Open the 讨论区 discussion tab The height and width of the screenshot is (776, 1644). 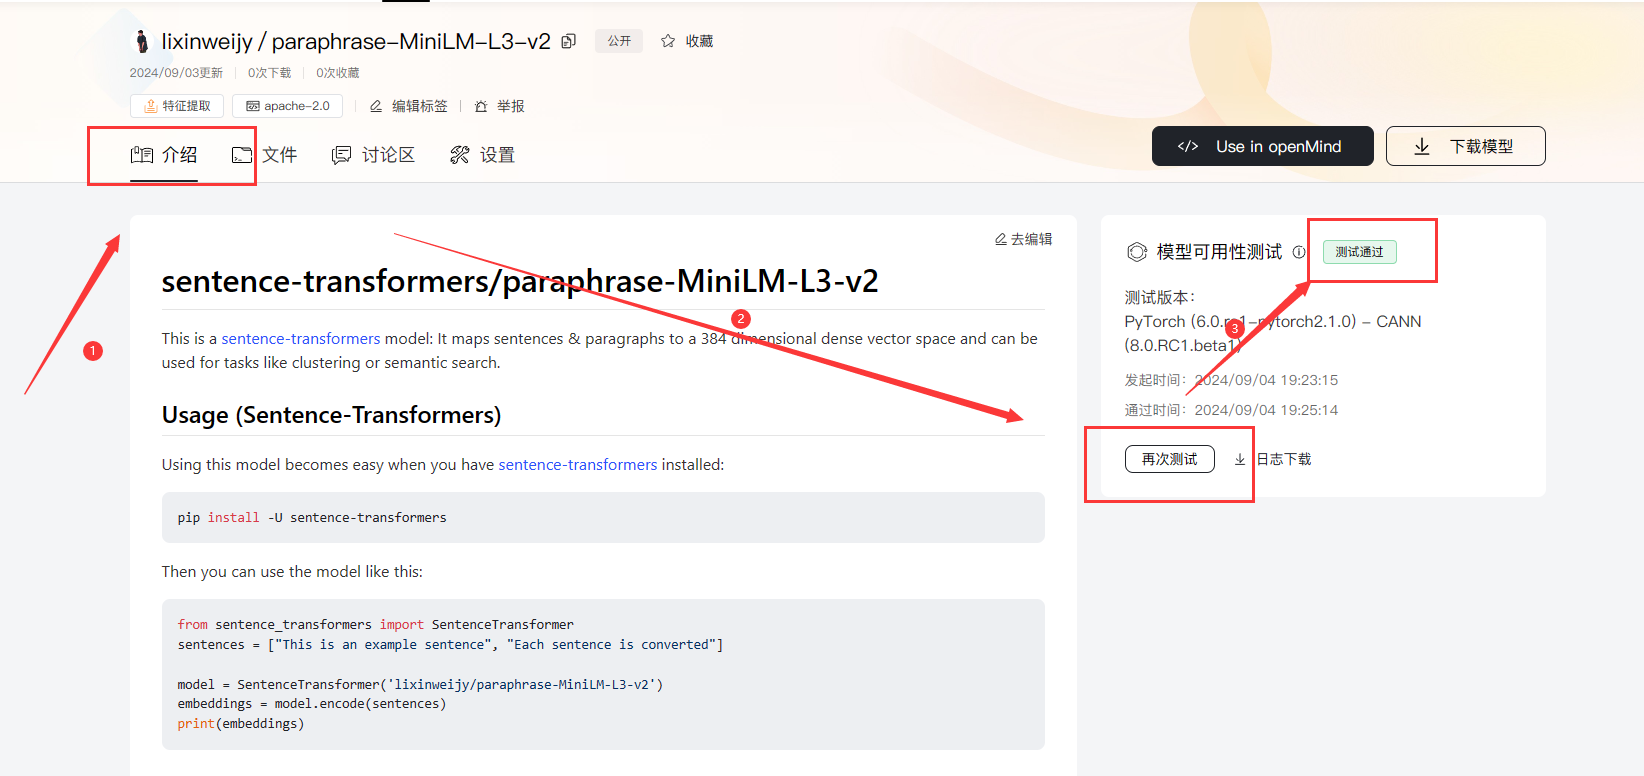point(373,155)
